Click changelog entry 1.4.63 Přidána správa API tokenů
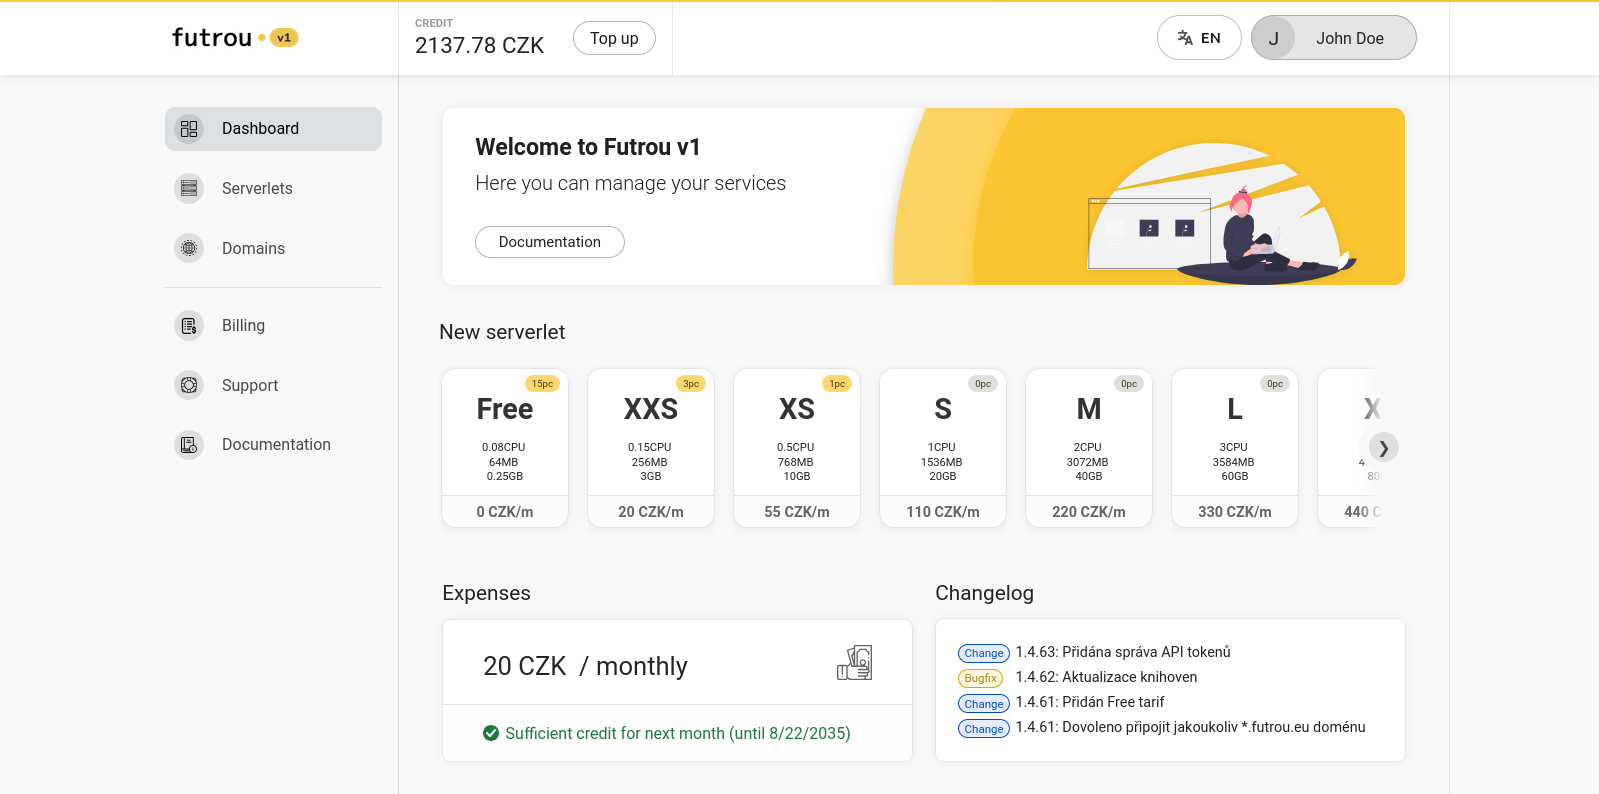 1123,652
